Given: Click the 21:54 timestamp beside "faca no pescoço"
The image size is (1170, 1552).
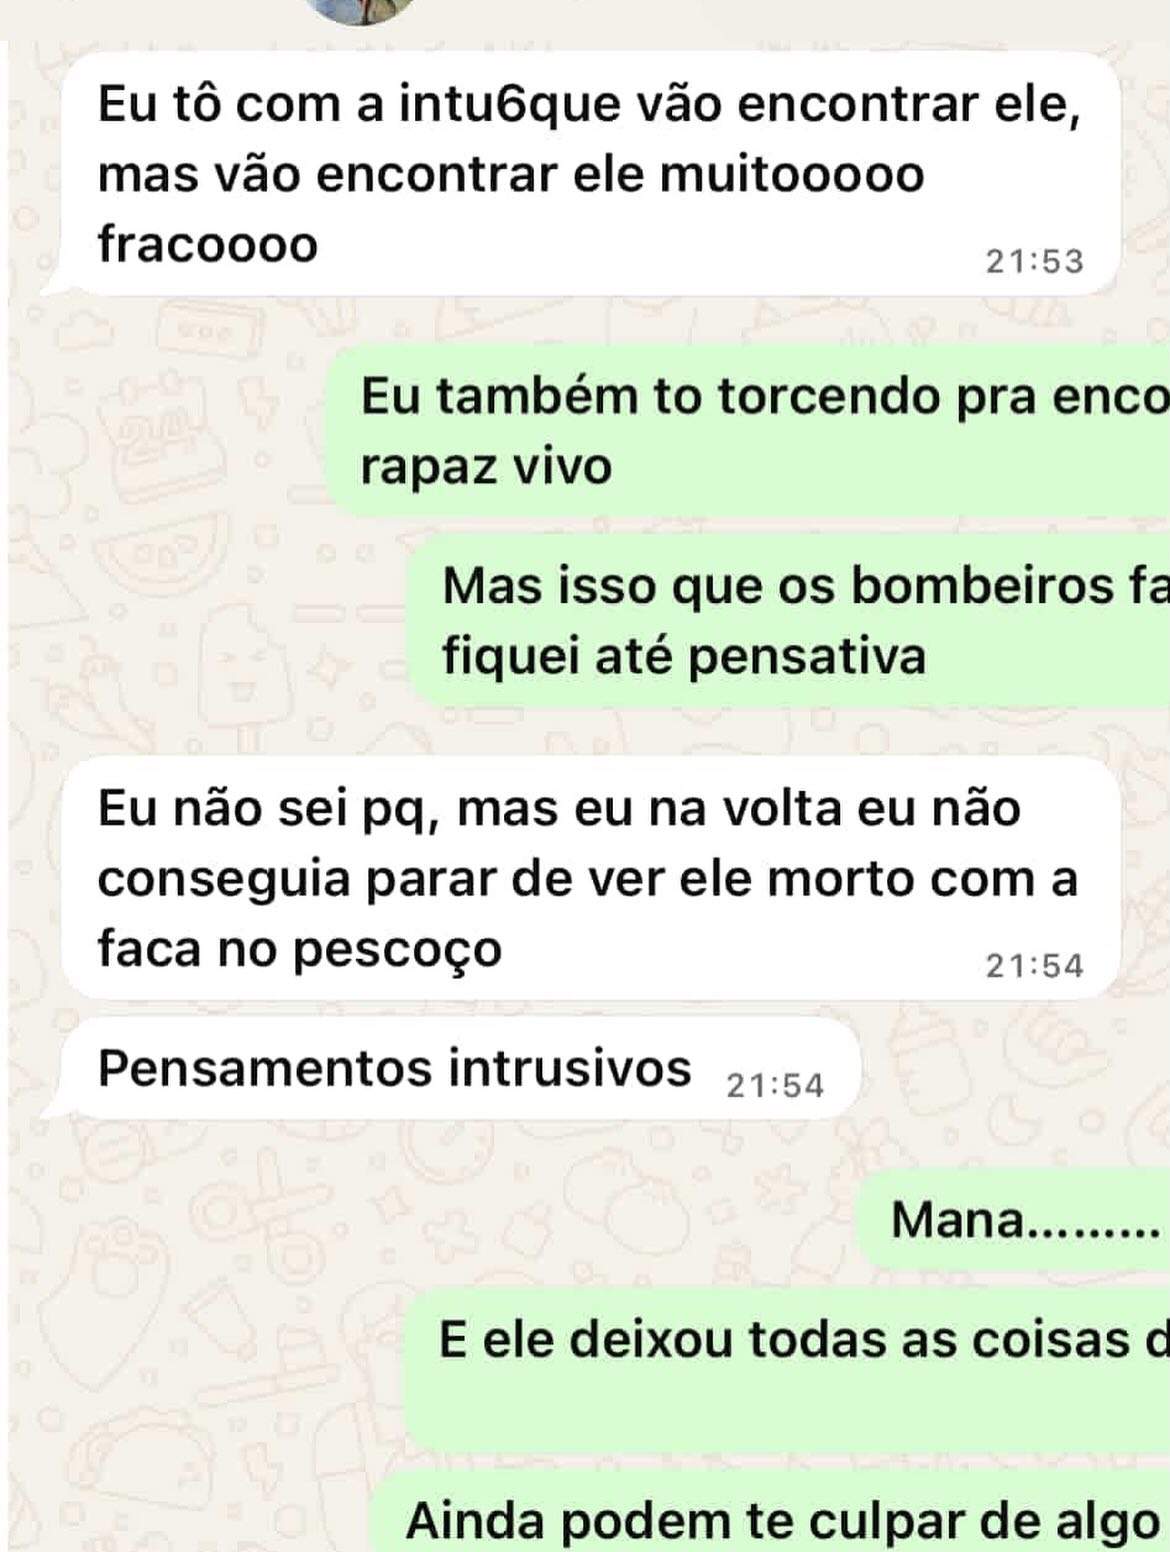Looking at the screenshot, I should coord(1034,965).
